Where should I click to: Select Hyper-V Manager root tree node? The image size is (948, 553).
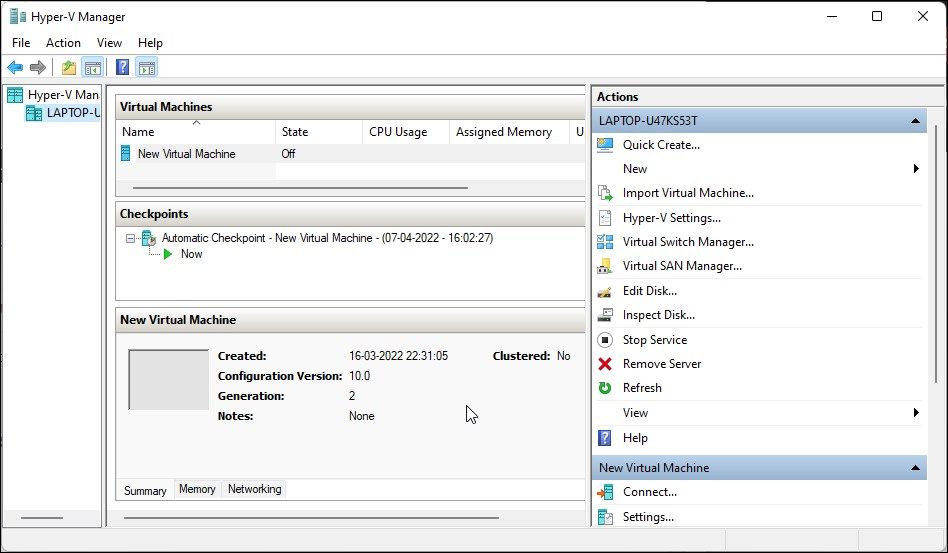point(53,95)
